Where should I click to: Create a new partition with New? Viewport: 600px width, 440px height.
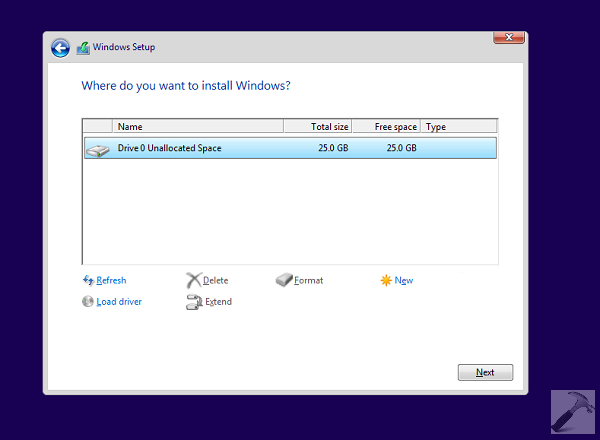click(x=404, y=280)
